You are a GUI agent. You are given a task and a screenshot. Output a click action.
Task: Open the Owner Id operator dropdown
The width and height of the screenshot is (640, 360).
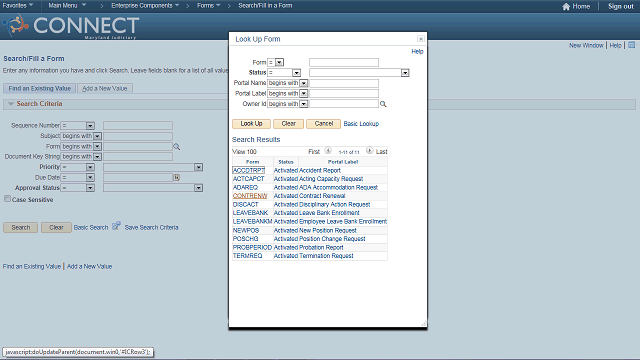tap(303, 104)
